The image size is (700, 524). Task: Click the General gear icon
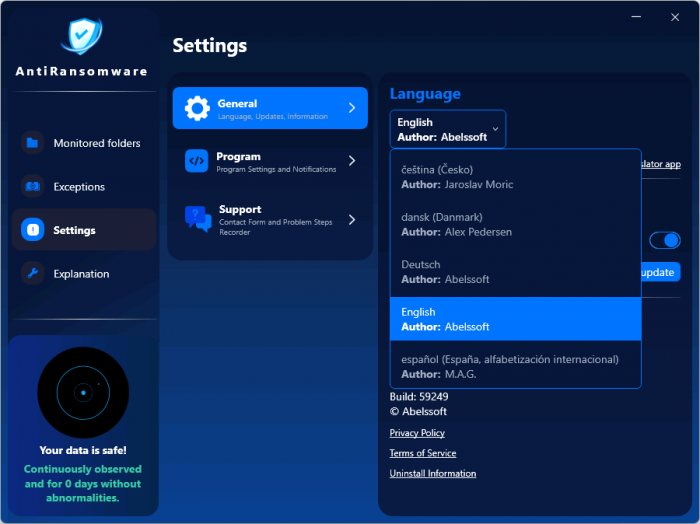point(198,108)
